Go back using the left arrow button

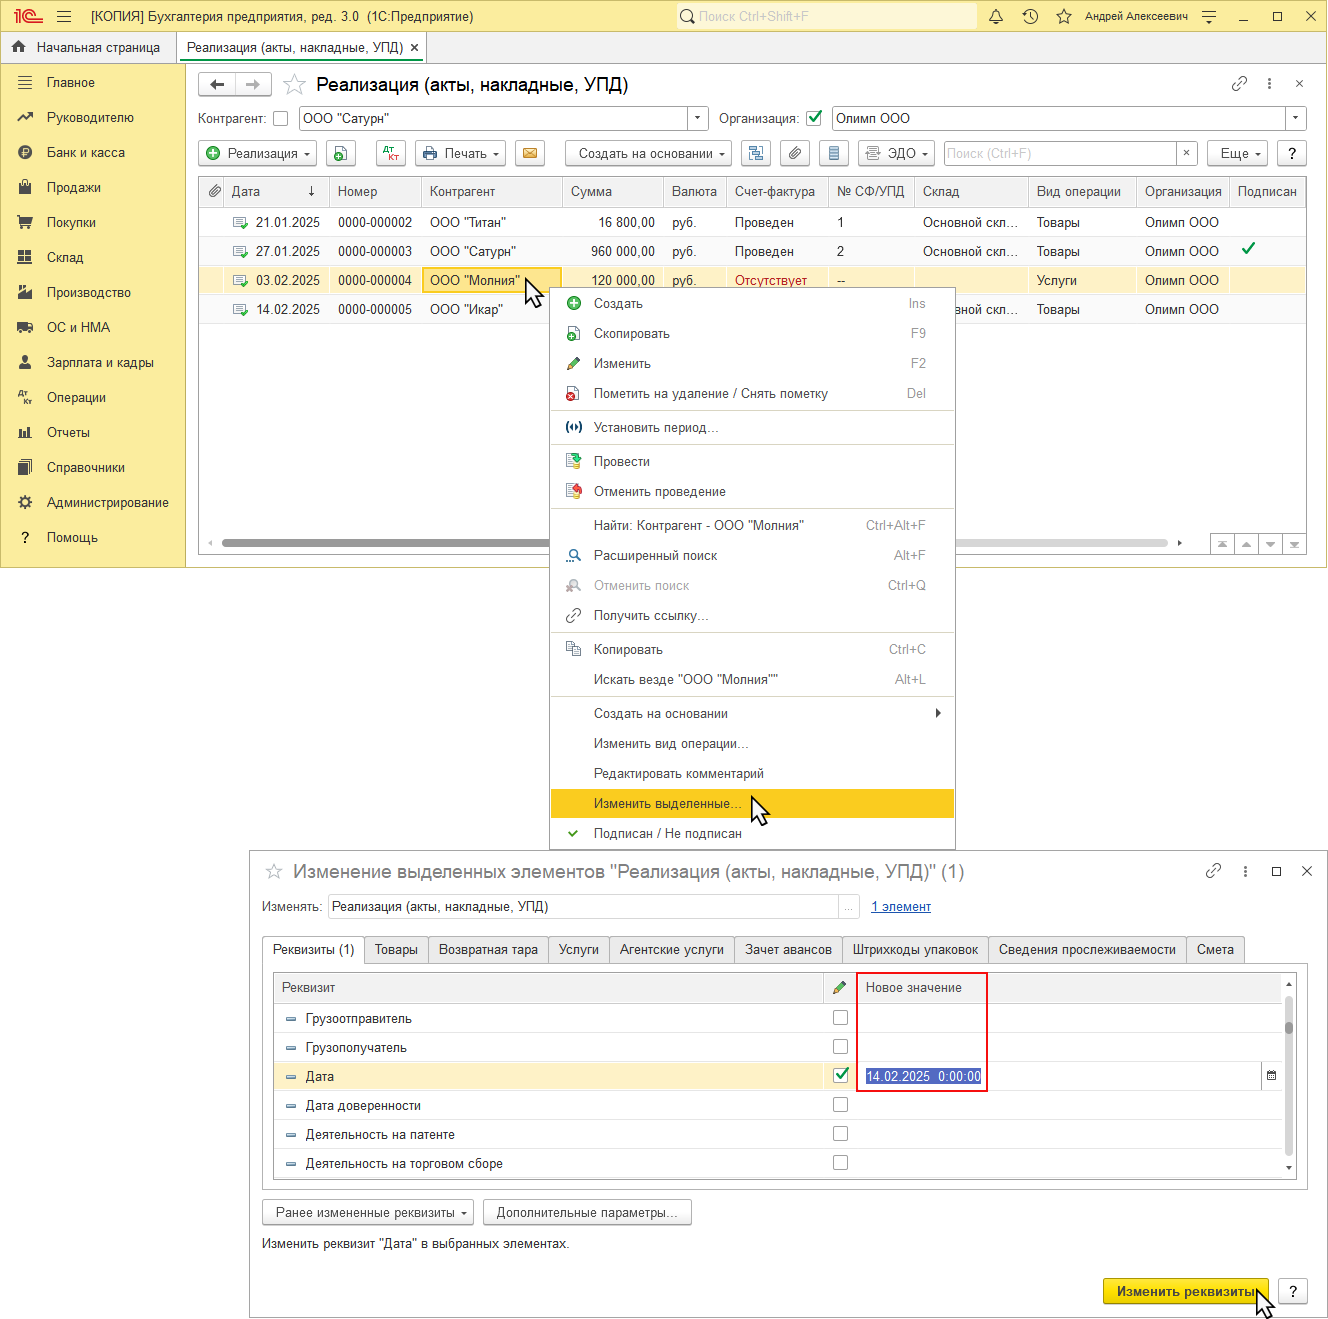(217, 85)
